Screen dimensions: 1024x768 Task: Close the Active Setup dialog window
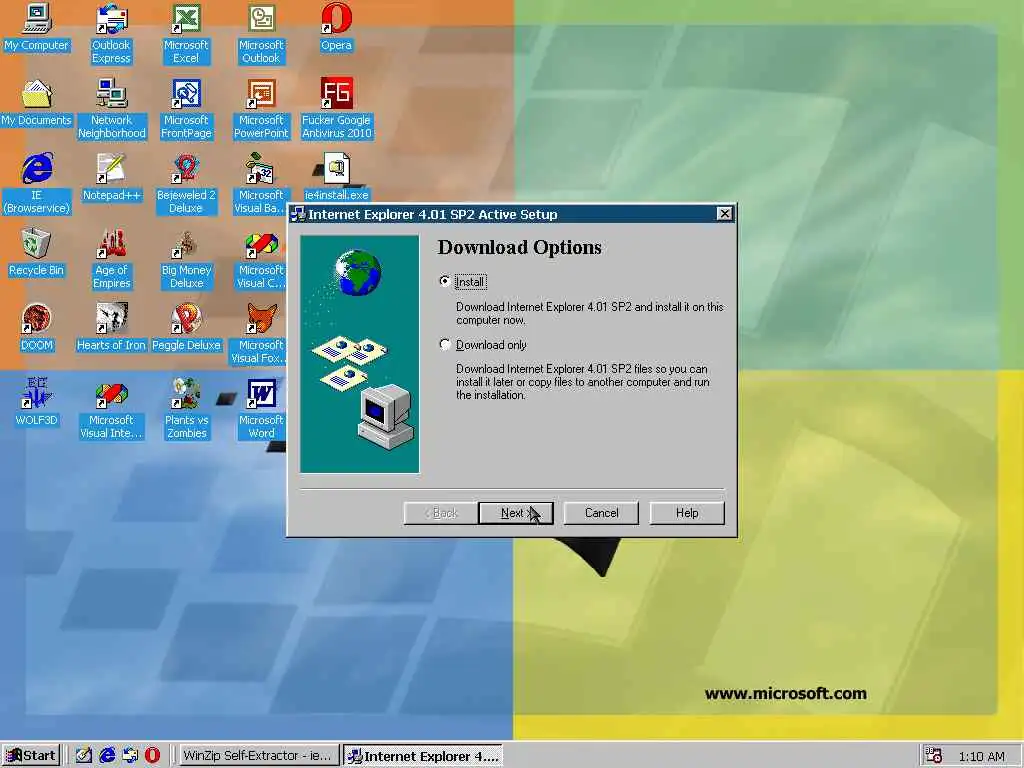(x=724, y=214)
